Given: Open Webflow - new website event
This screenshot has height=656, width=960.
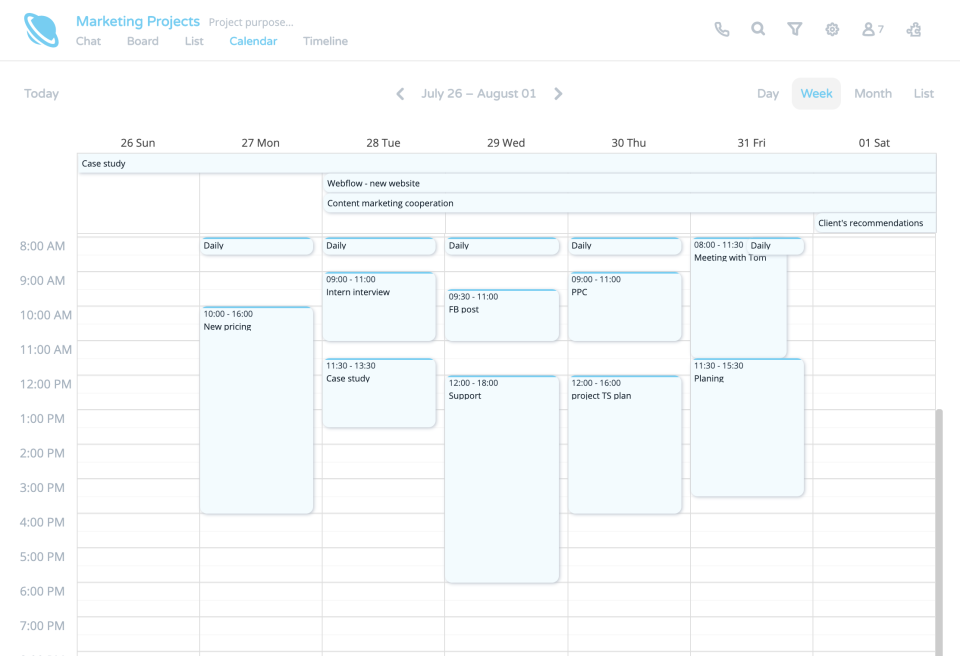Looking at the screenshot, I should (x=629, y=183).
